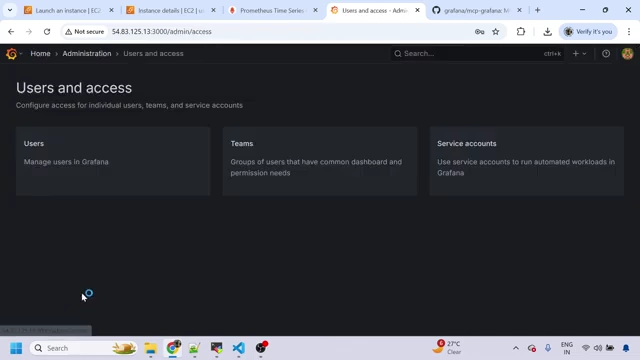Open the password manager key icon
This screenshot has width=640, height=360.
pyautogui.click(x=479, y=31)
